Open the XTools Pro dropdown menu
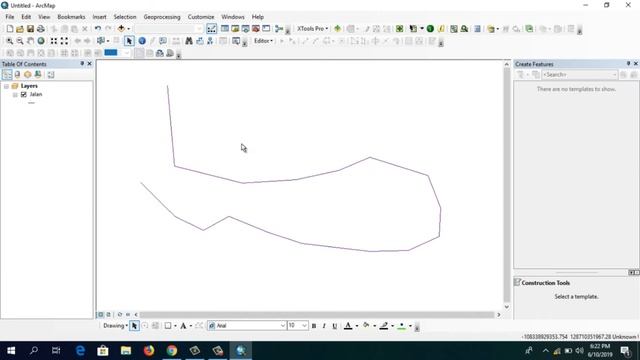The image size is (640, 360). (x=313, y=29)
